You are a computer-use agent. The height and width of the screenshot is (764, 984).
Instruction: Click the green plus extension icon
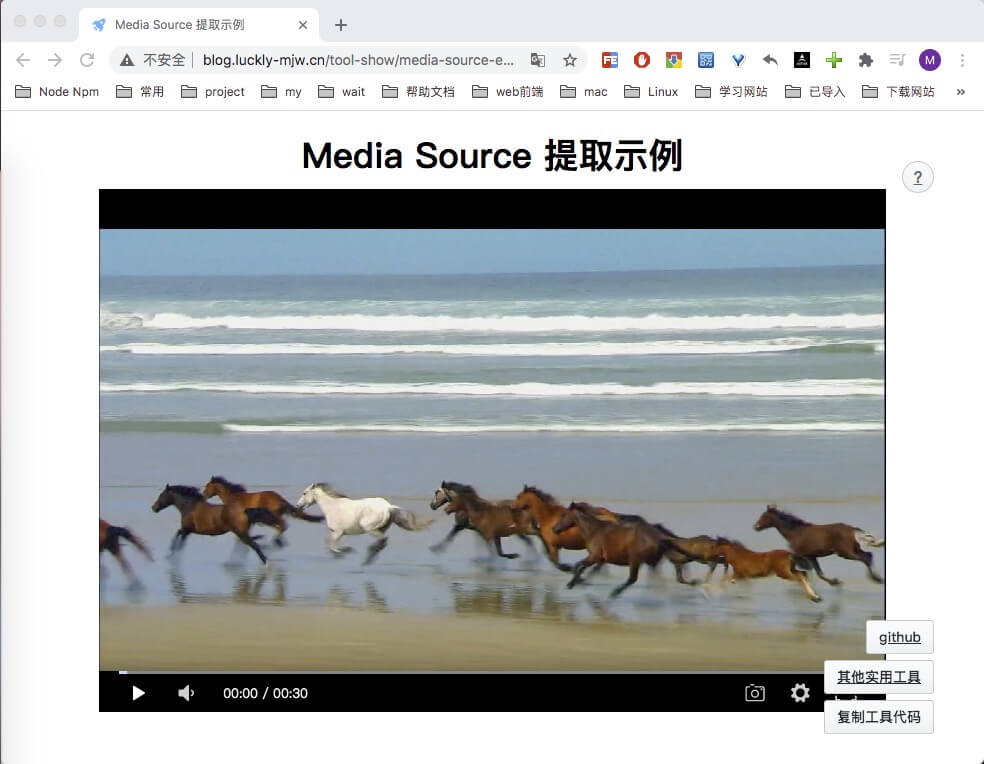click(834, 60)
